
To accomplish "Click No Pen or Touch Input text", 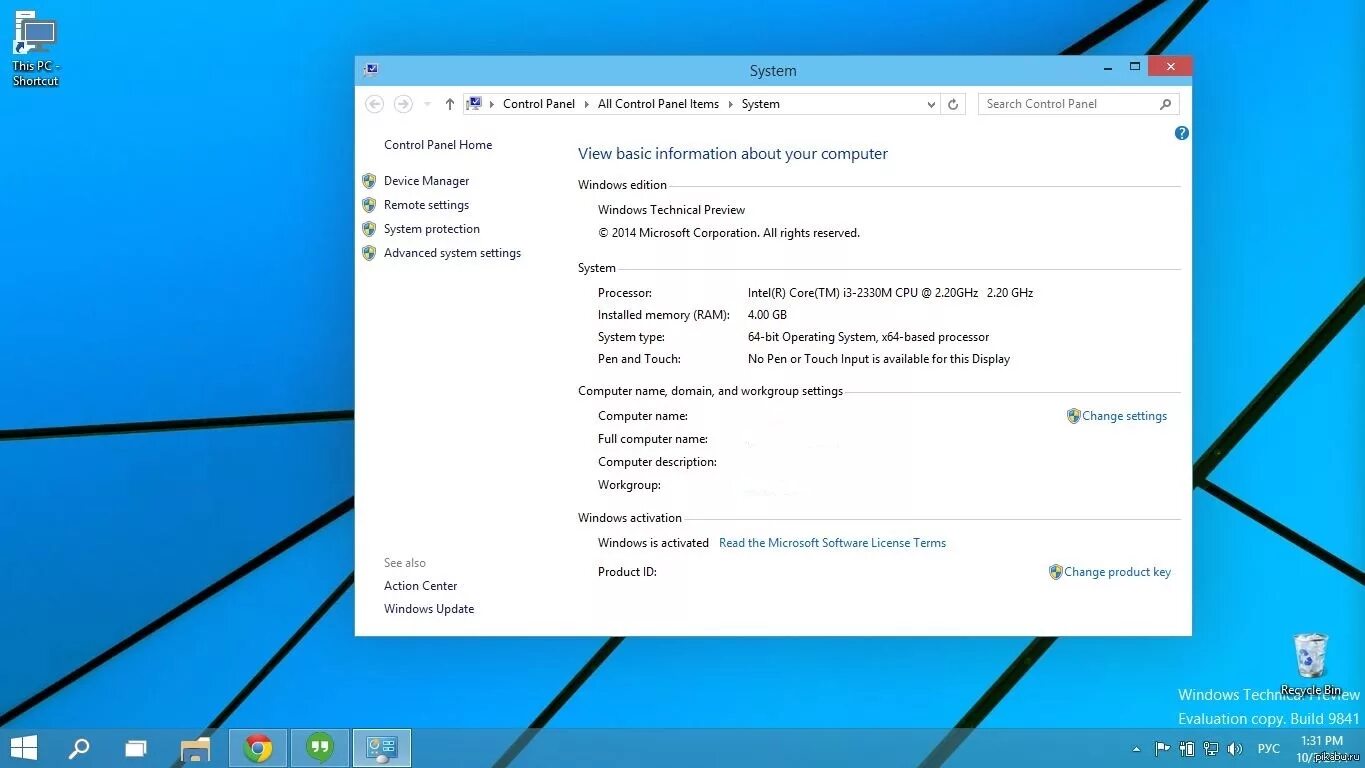I will click(x=879, y=359).
